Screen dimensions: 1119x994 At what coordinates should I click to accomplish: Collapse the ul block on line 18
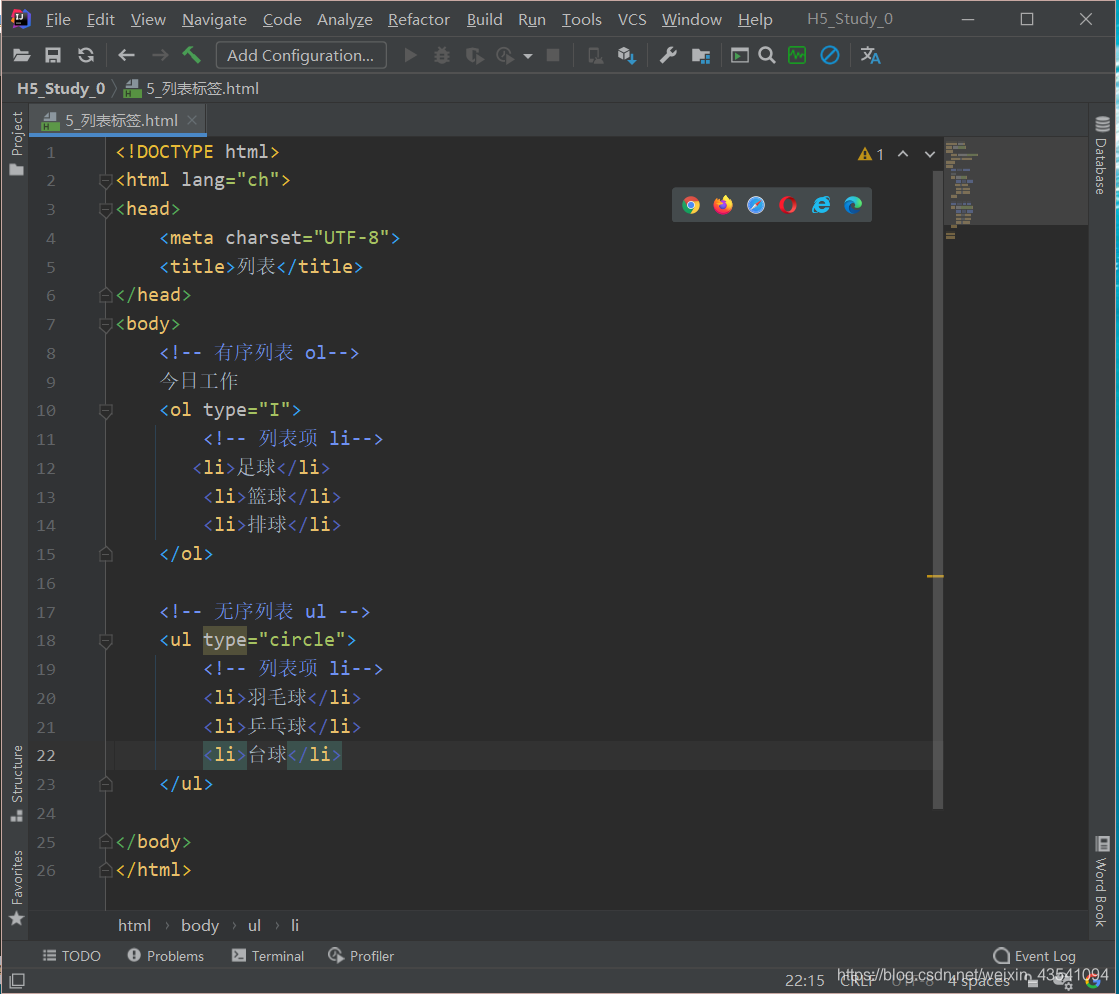[x=106, y=641]
